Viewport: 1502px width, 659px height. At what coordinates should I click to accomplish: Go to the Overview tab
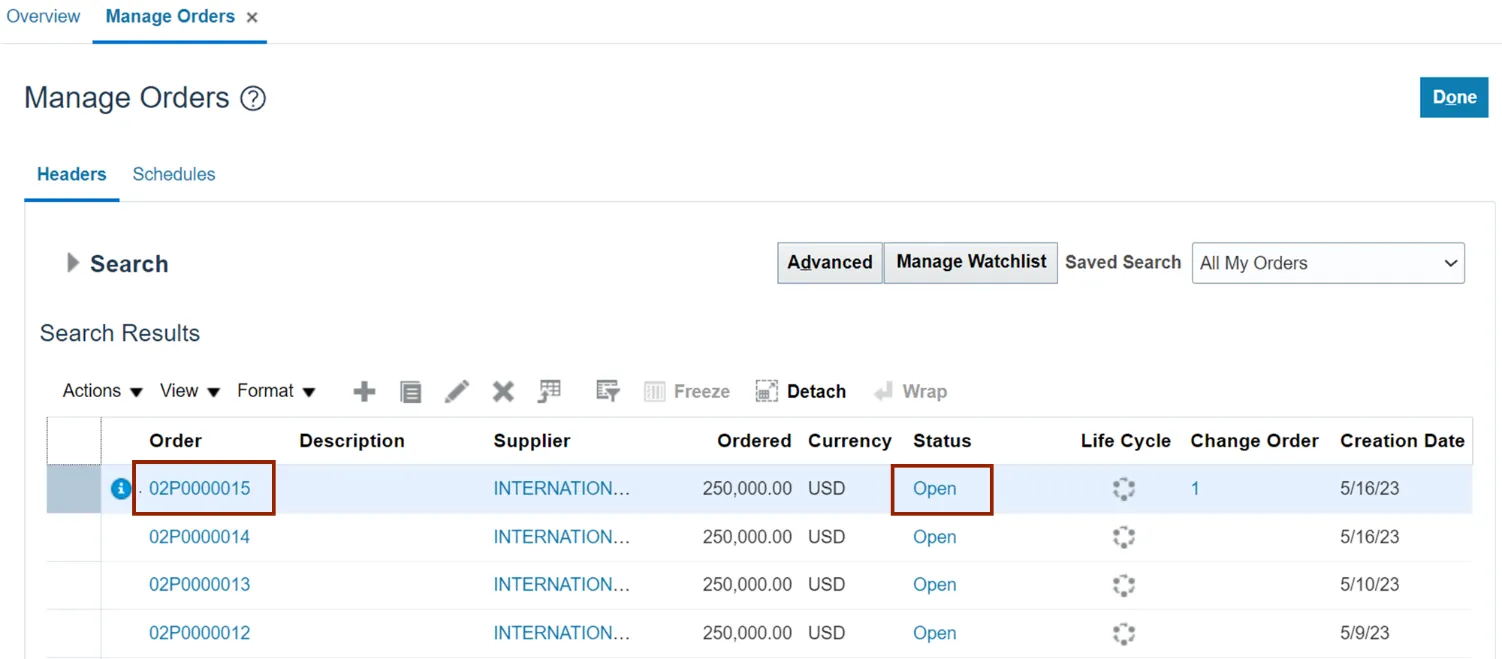[x=43, y=17]
